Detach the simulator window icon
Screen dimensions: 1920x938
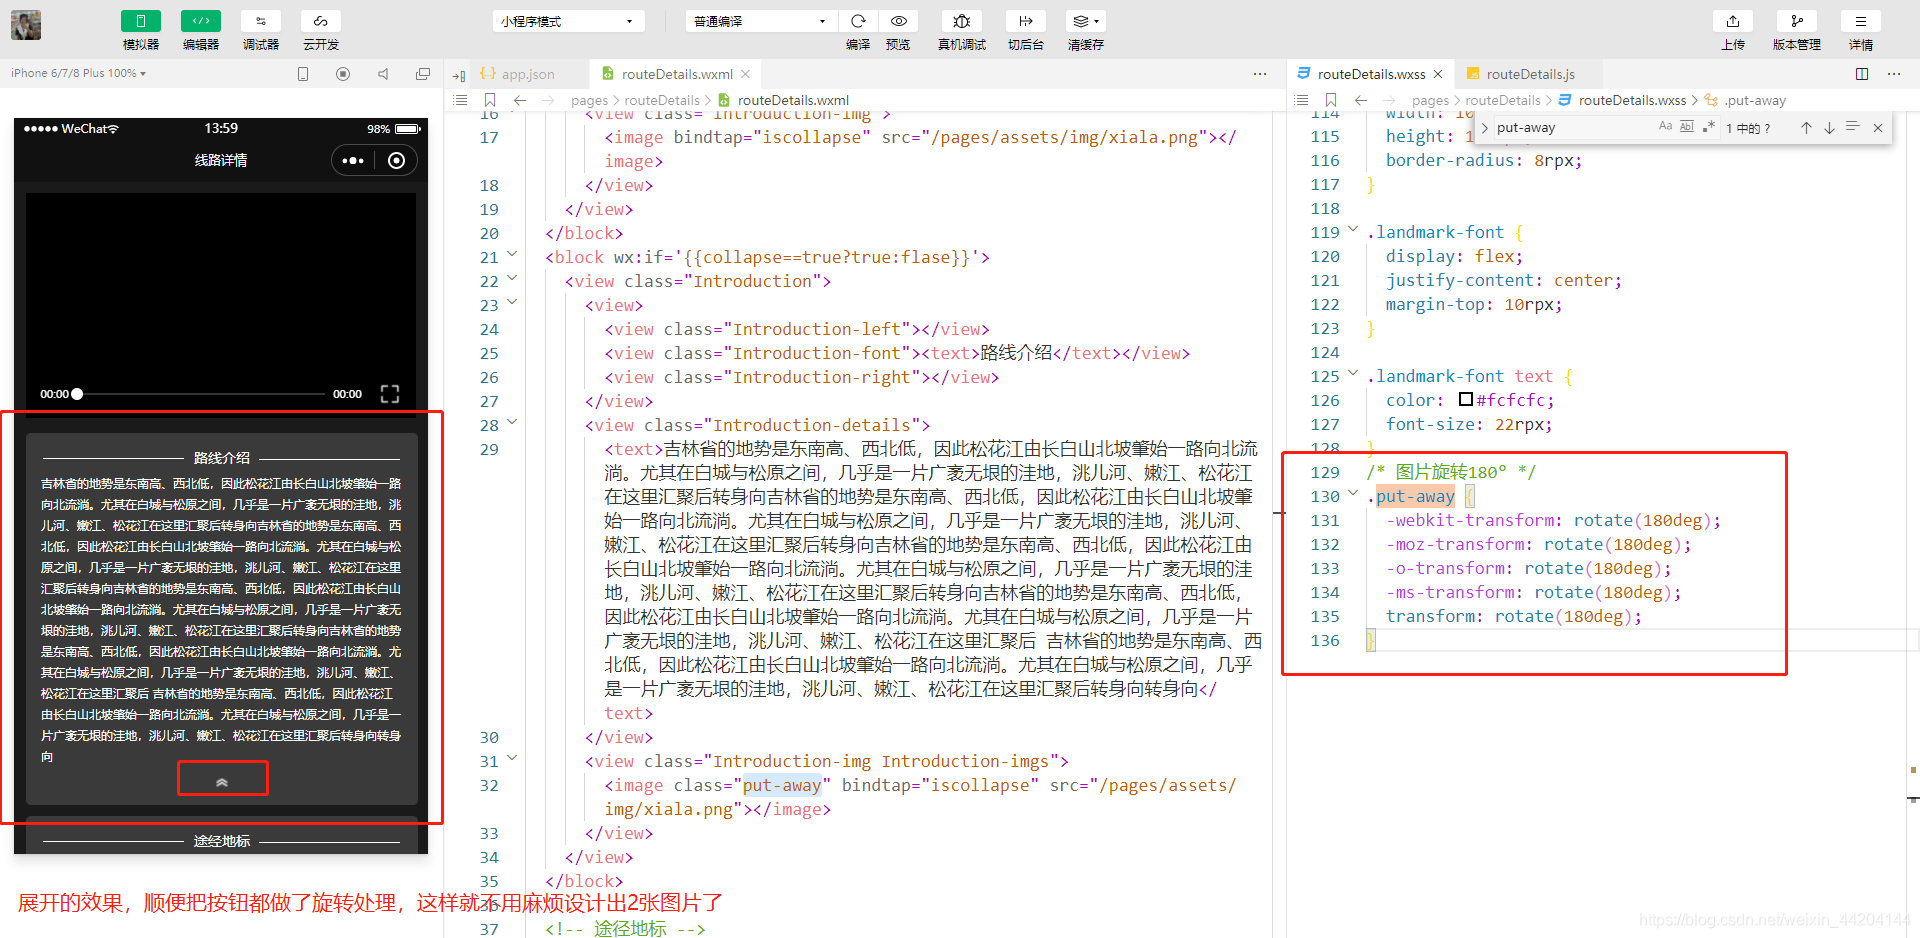(423, 74)
